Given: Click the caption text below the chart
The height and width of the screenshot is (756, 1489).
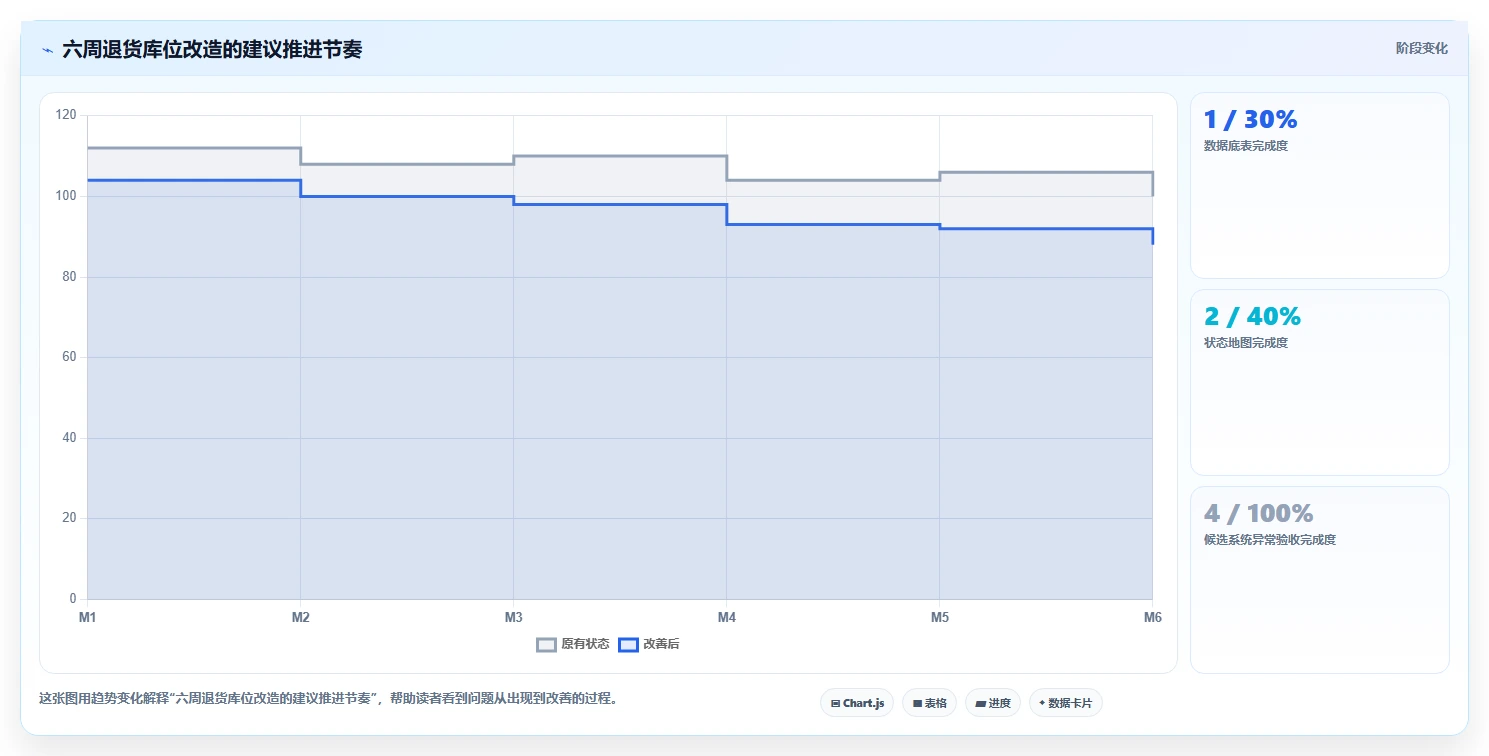Looking at the screenshot, I should point(328,698).
